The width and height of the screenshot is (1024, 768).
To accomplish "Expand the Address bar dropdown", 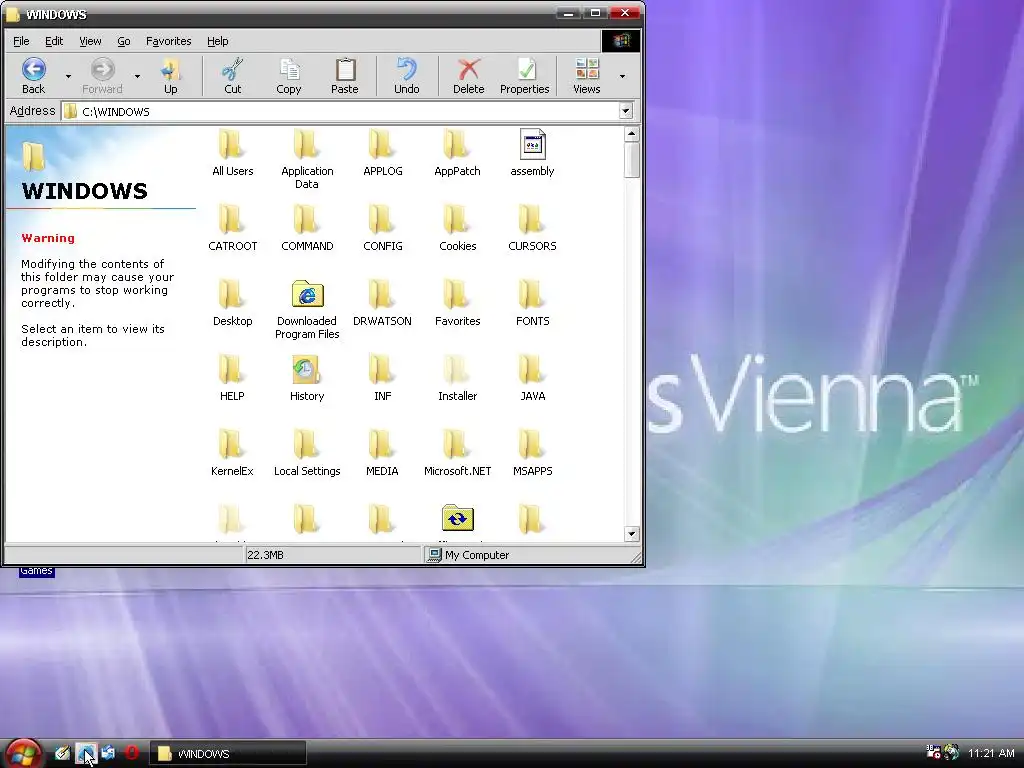I will [x=626, y=111].
